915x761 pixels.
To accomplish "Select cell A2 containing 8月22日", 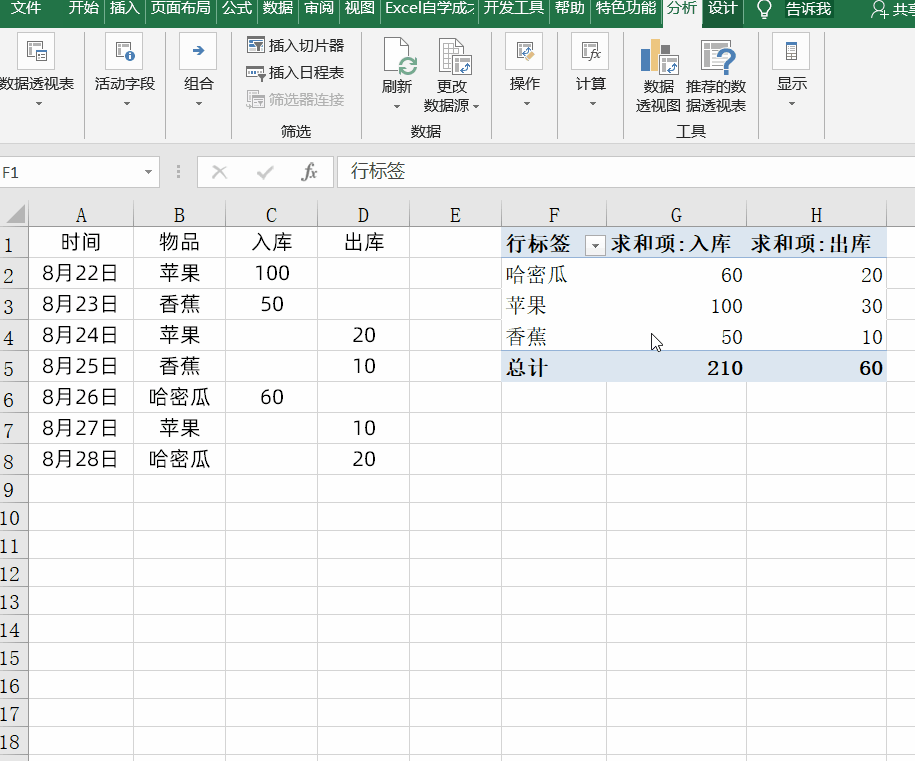I will pyautogui.click(x=80, y=273).
